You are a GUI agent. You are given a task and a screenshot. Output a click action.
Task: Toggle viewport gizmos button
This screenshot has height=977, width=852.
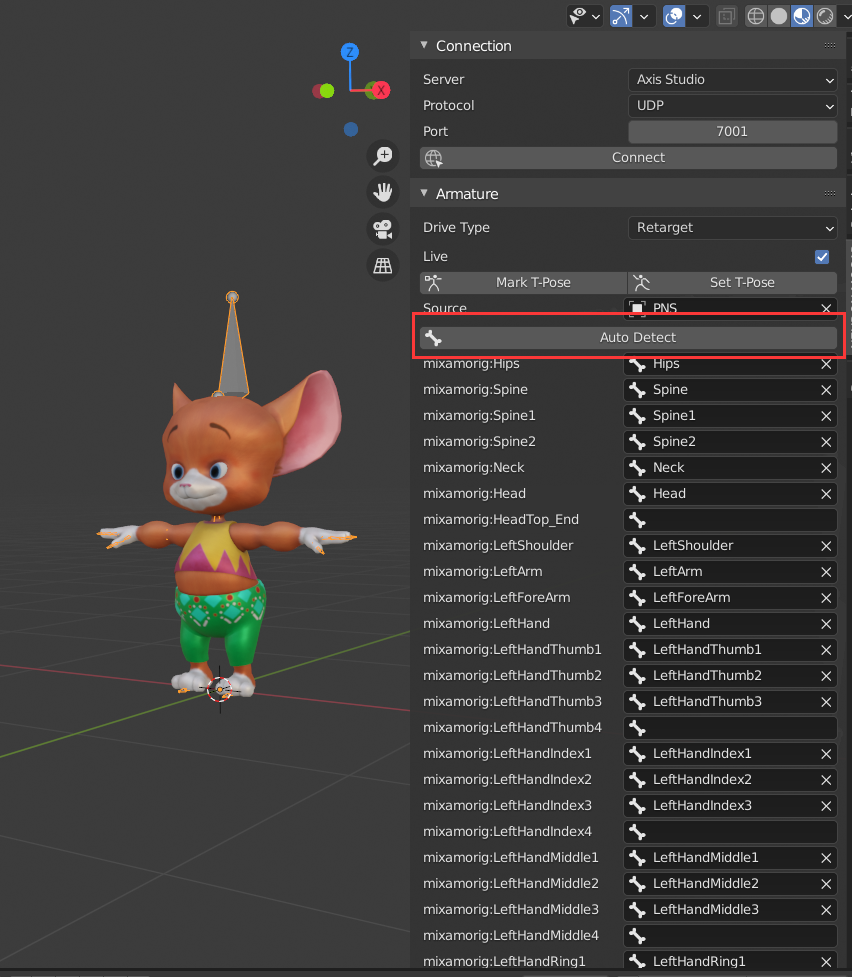tap(620, 16)
